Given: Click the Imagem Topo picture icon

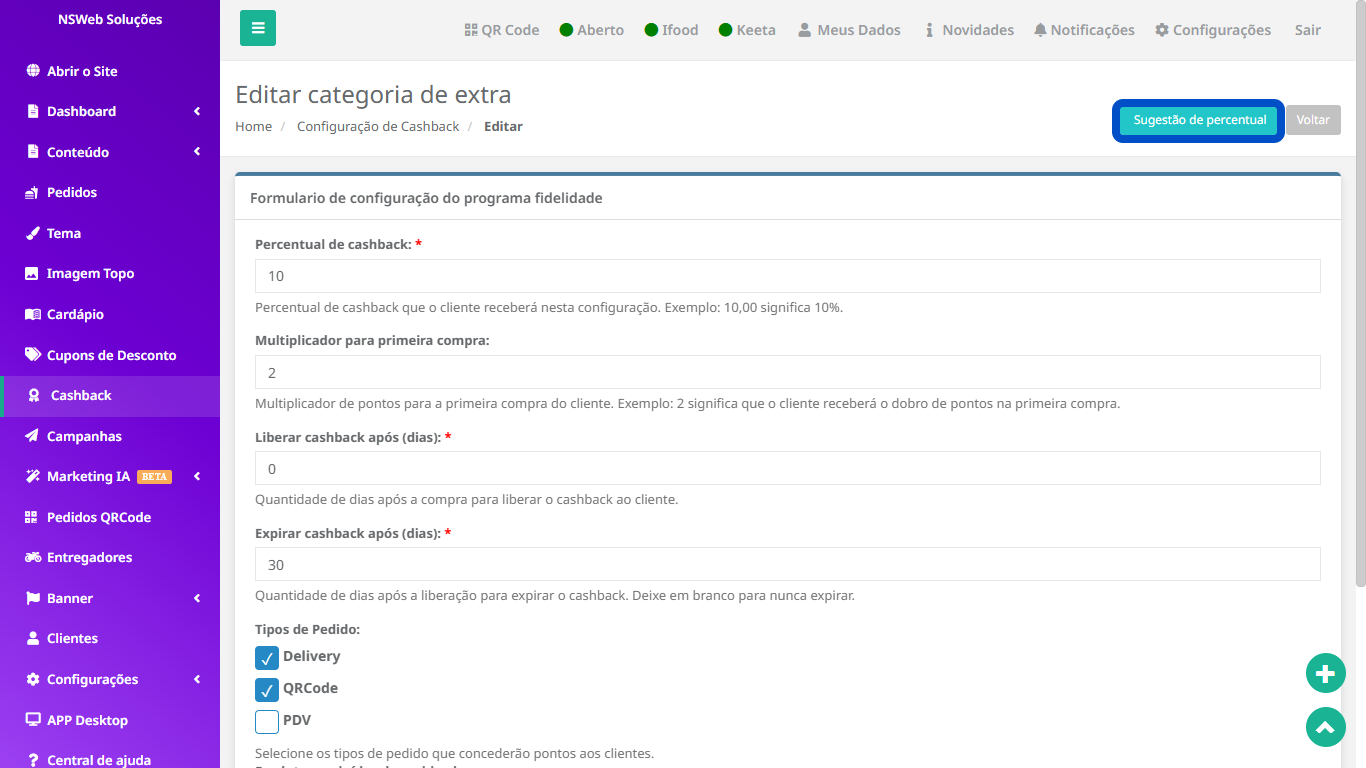Looking at the screenshot, I should [32, 273].
